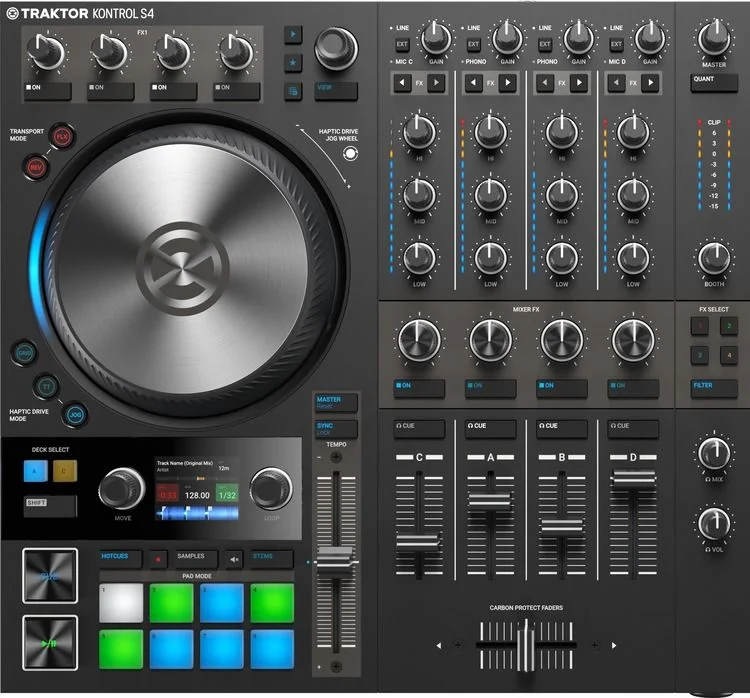
Task: Select blue deck A in Deck Select
Action: (x=35, y=471)
